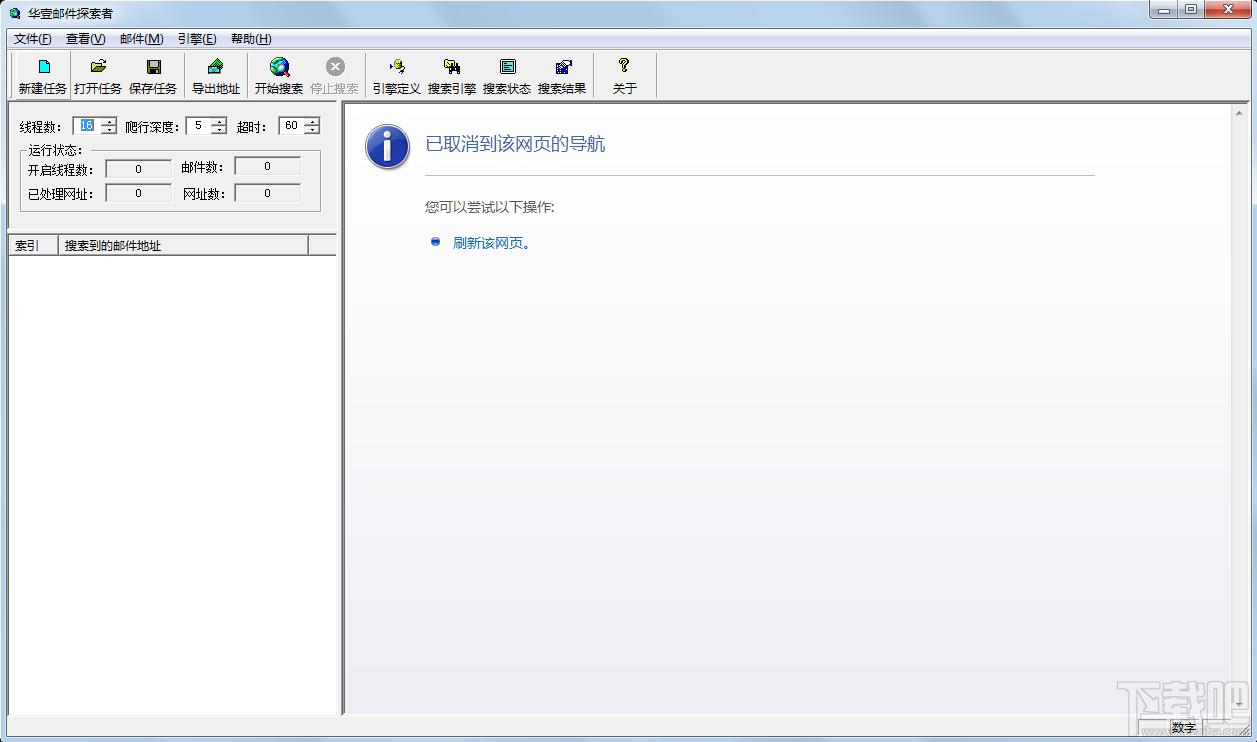Increase the 爬行深度 crawl depth

219,122
